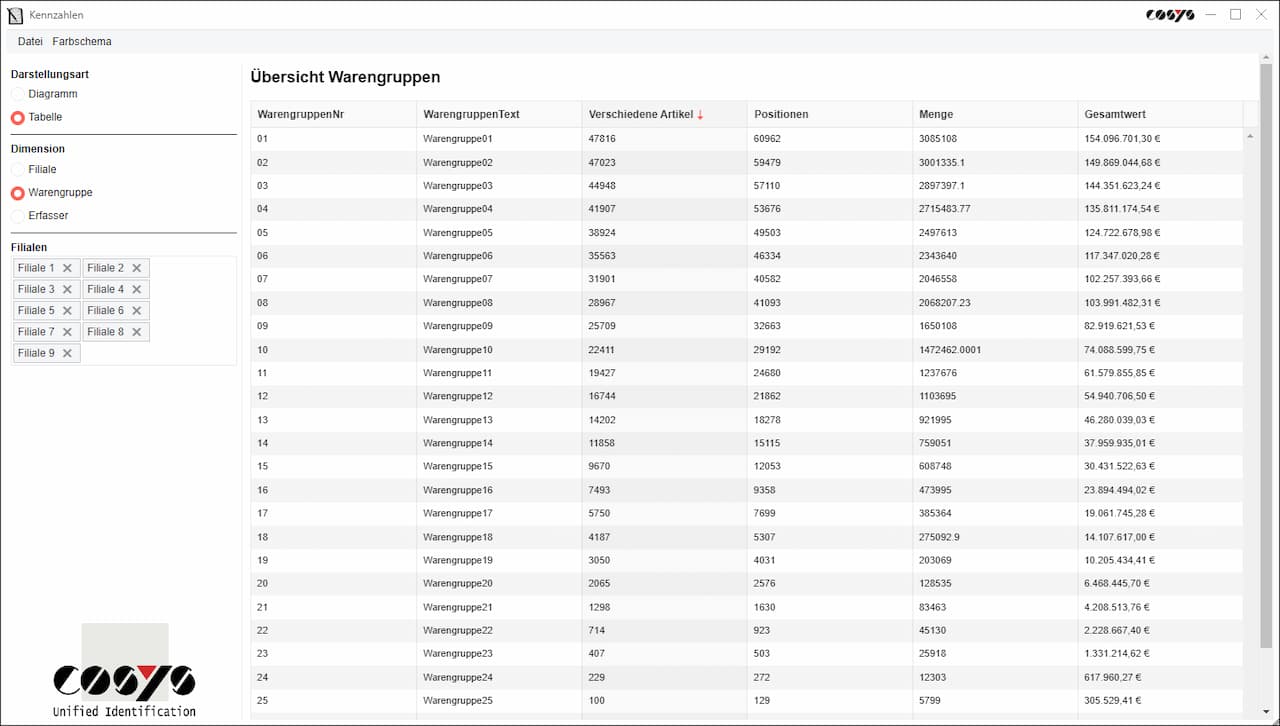Click the Positionen value 21862
Image resolution: width=1280 pixels, height=726 pixels.
point(767,396)
